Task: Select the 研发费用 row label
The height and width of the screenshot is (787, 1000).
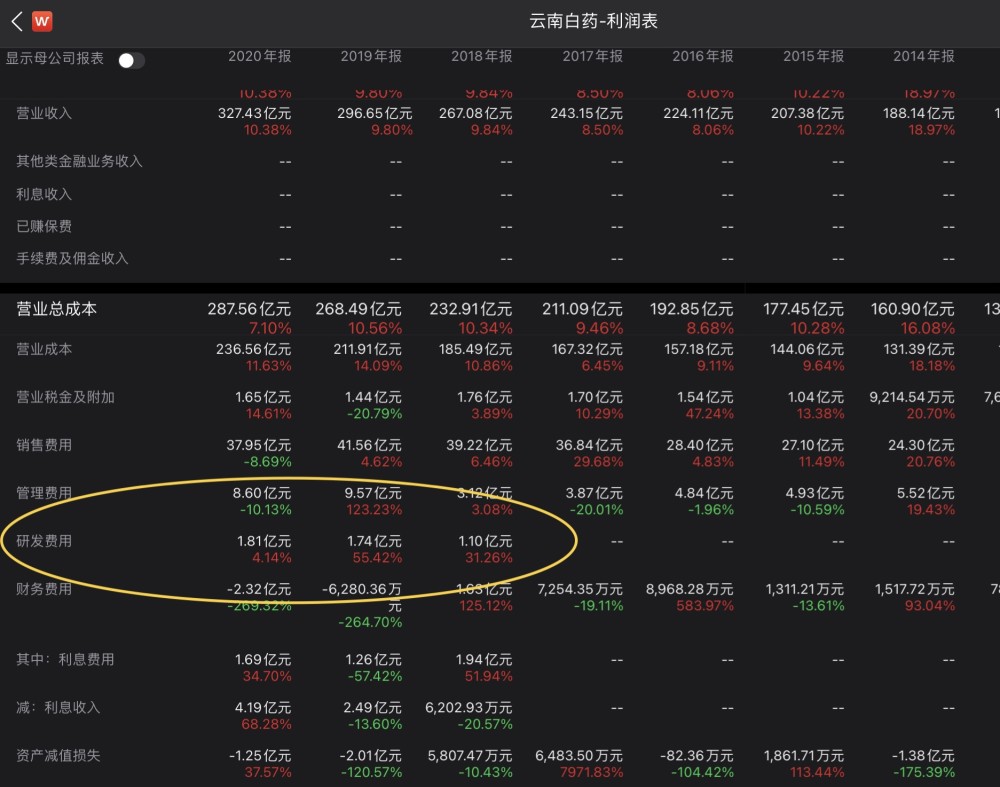Action: pyautogui.click(x=44, y=541)
